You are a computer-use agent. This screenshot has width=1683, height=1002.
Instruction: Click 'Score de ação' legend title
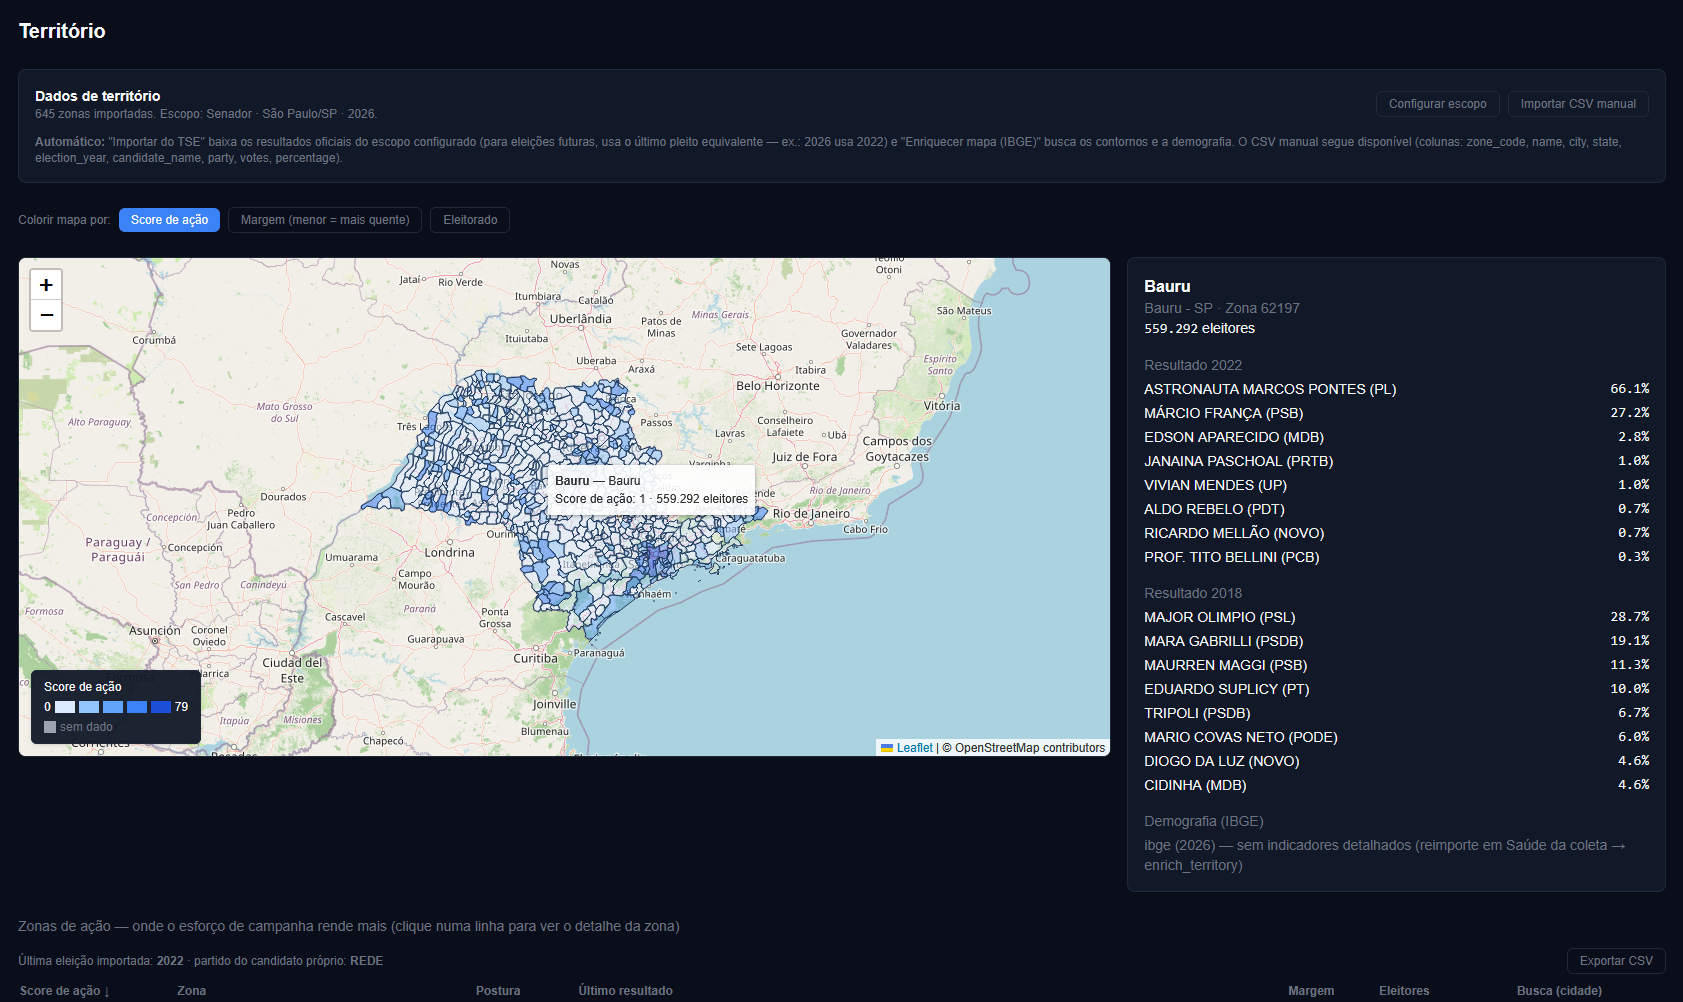[83, 687]
